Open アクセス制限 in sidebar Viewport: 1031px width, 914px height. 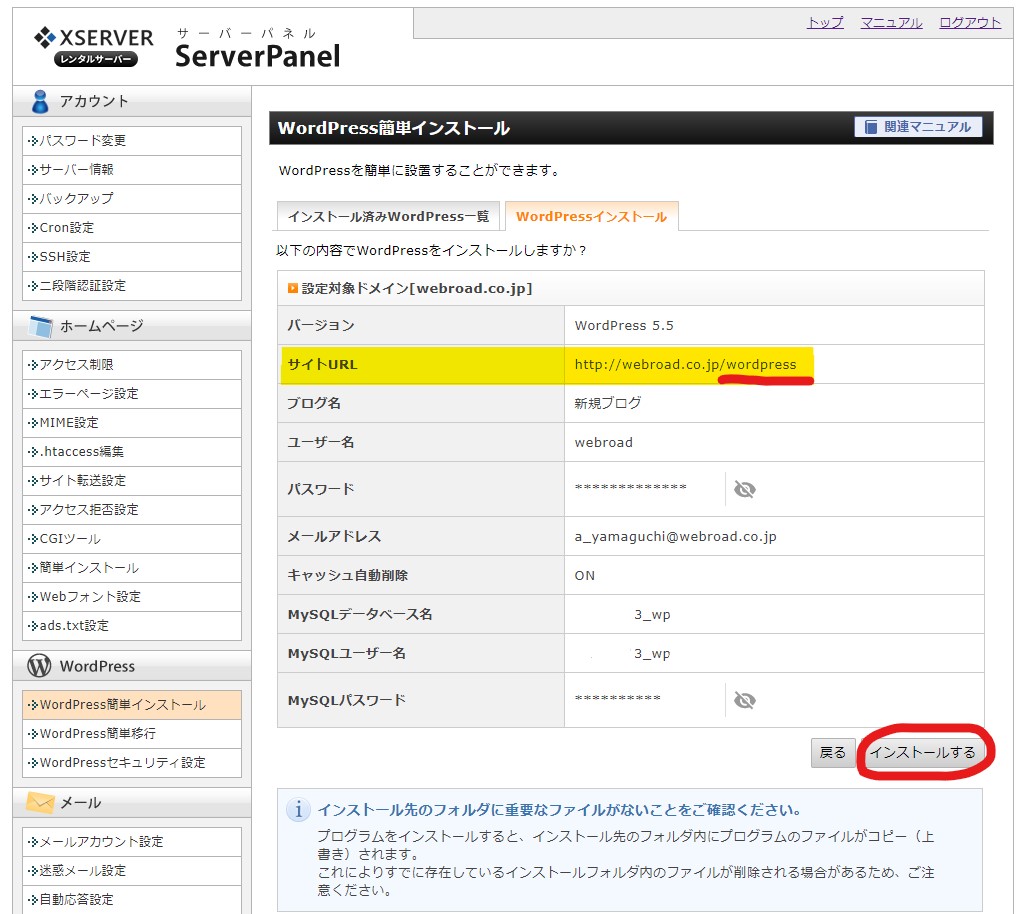coord(132,365)
